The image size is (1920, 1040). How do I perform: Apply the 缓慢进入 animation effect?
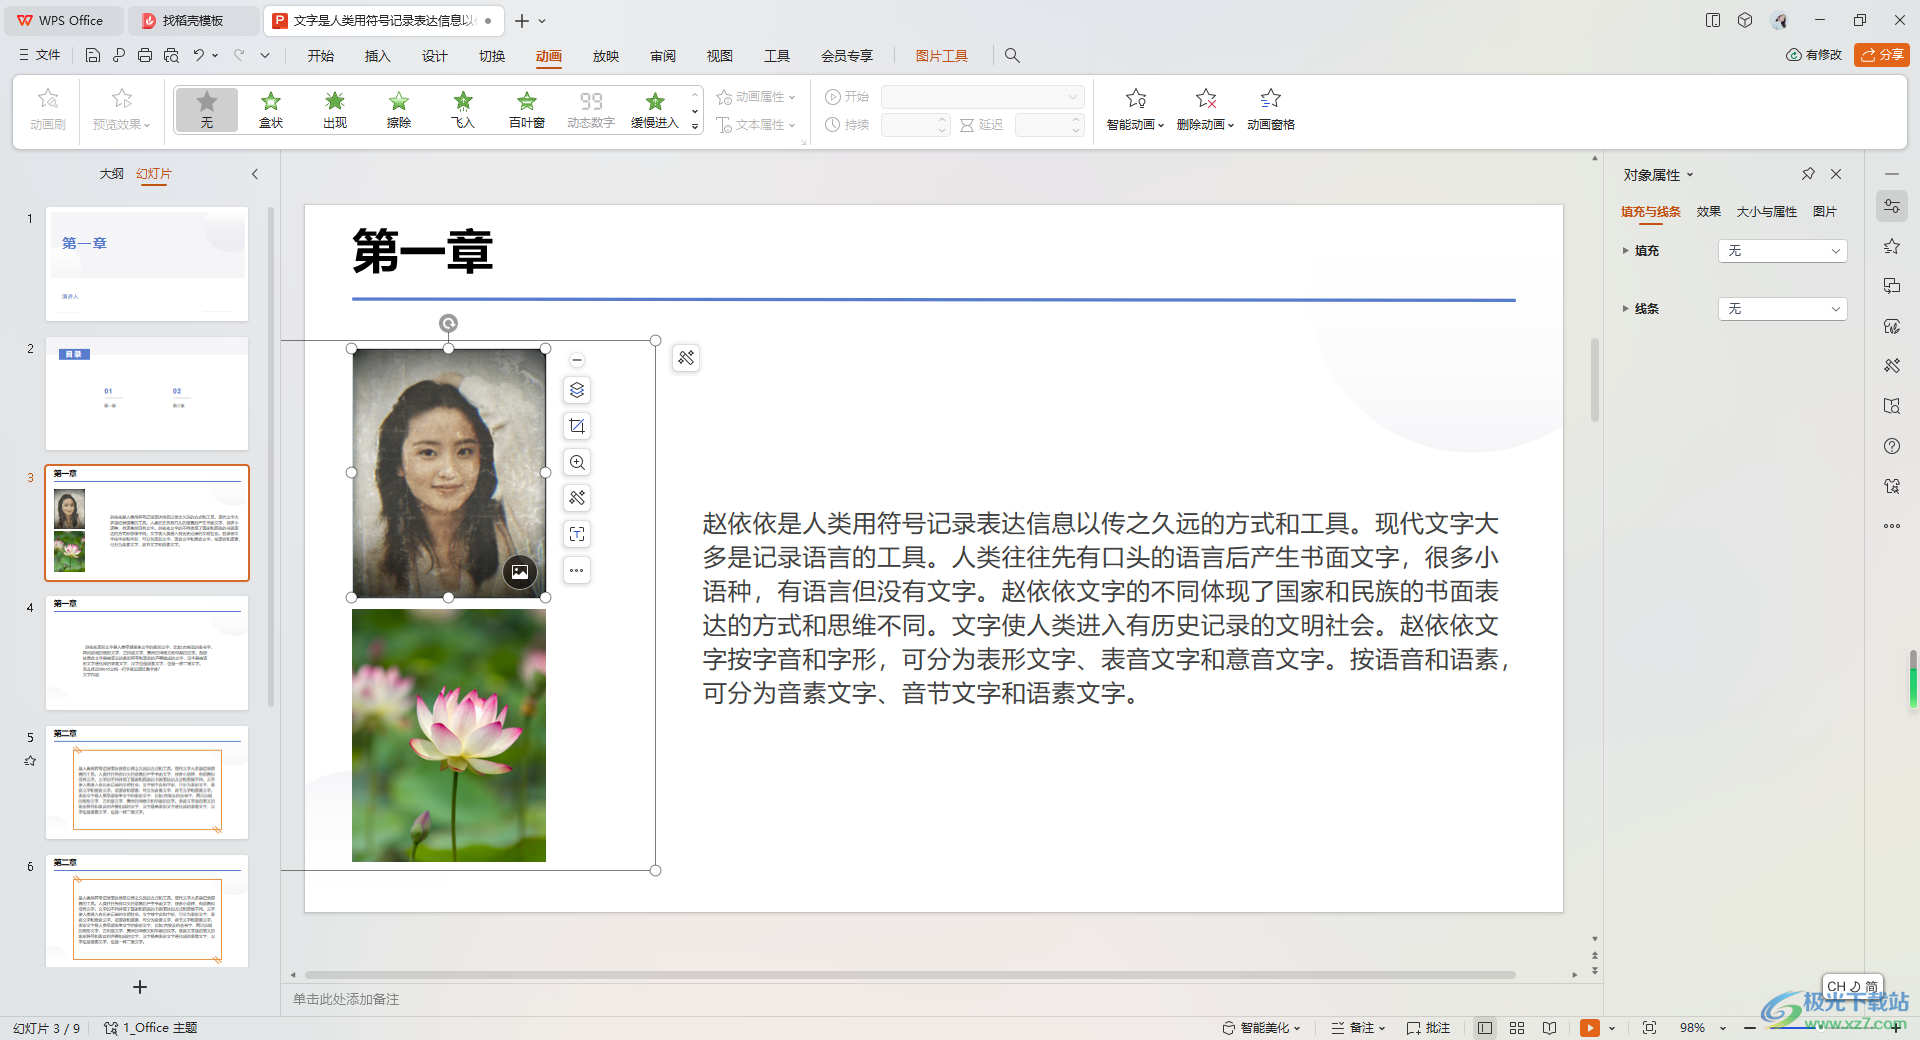tap(655, 109)
